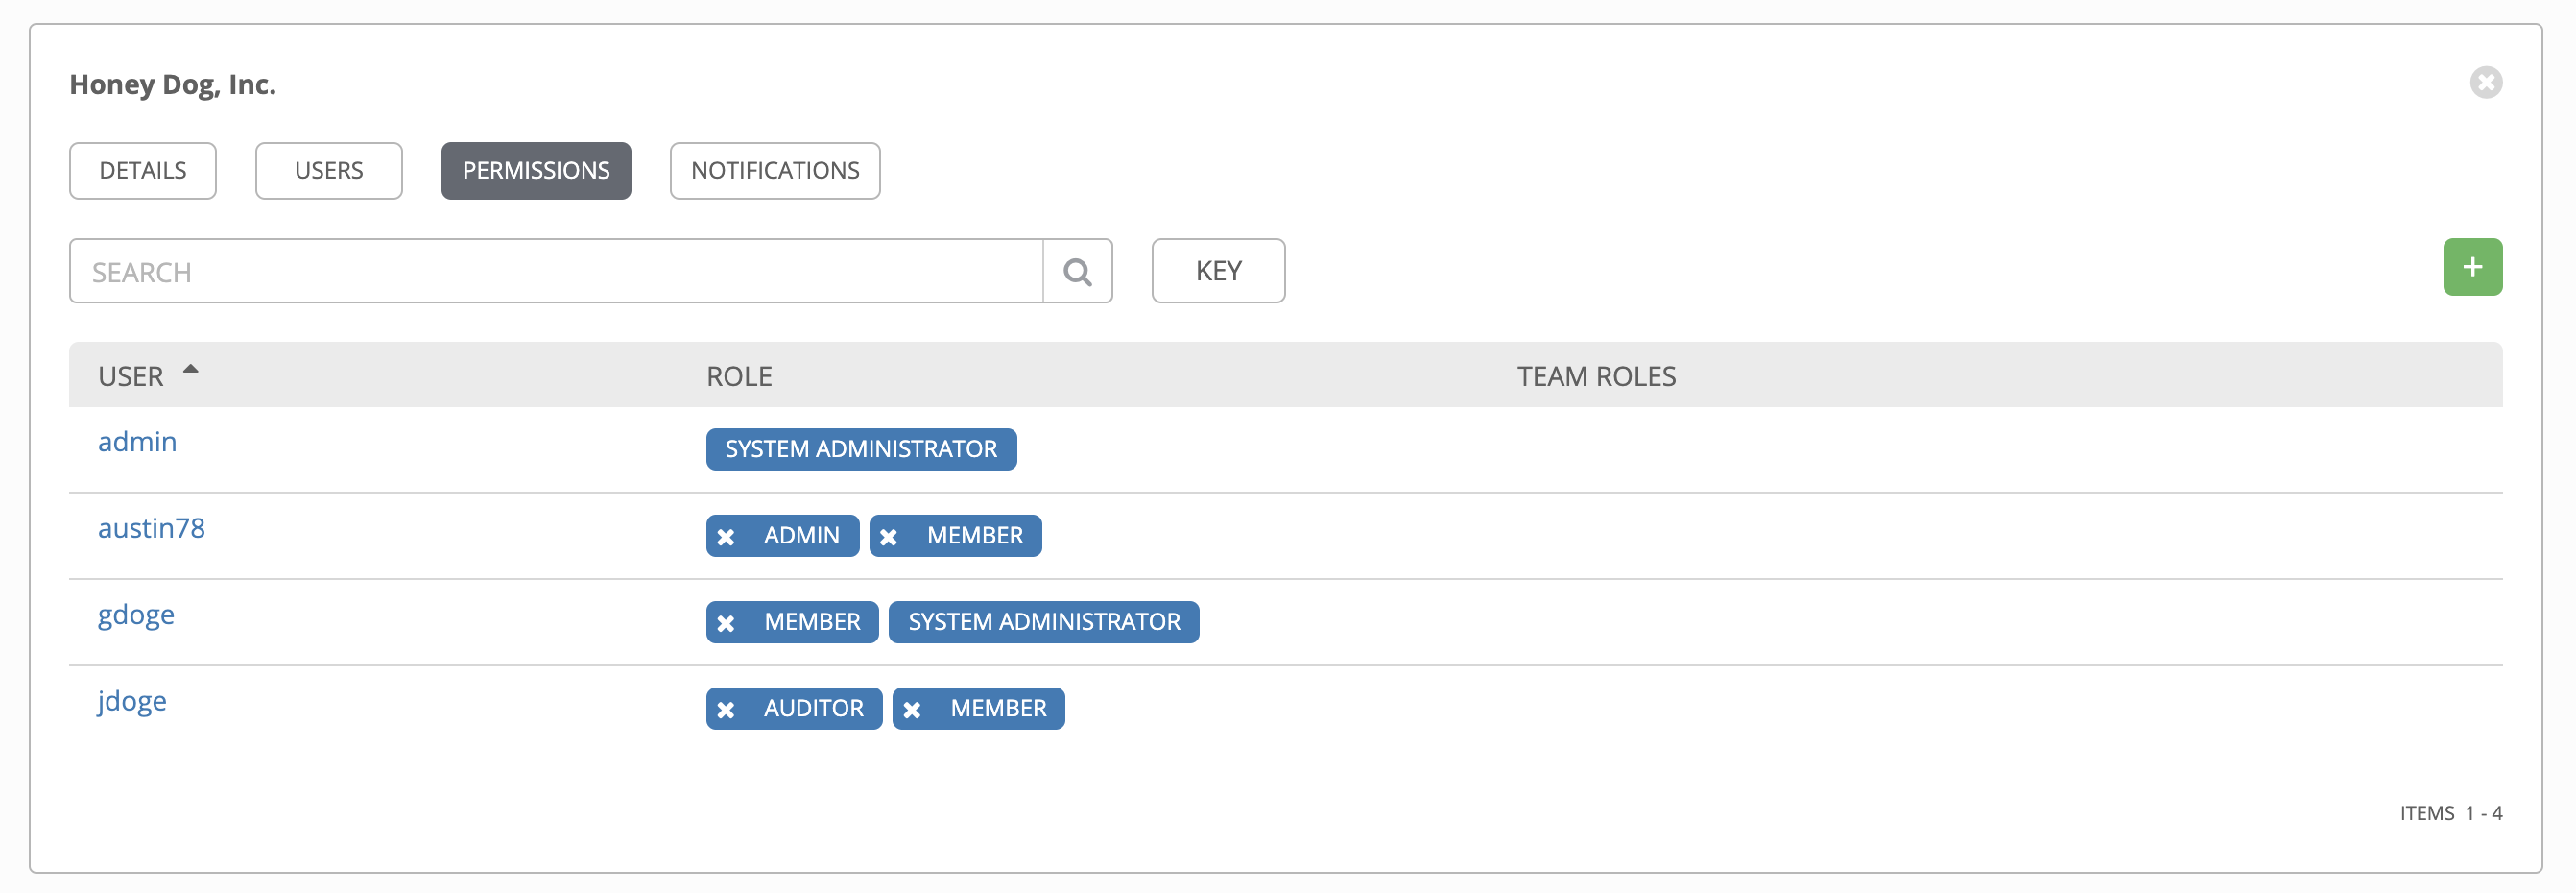
Task: Remove MEMBER role from jdoge
Action: (x=912, y=710)
